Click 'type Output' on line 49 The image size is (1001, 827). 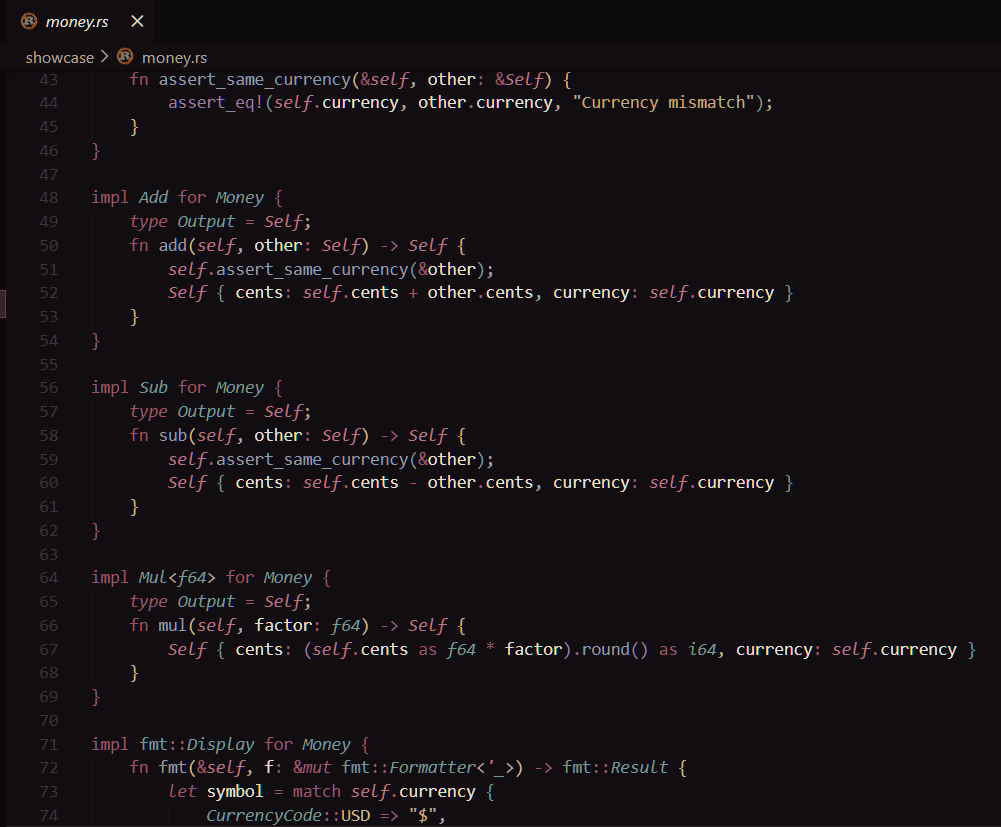coord(183,222)
